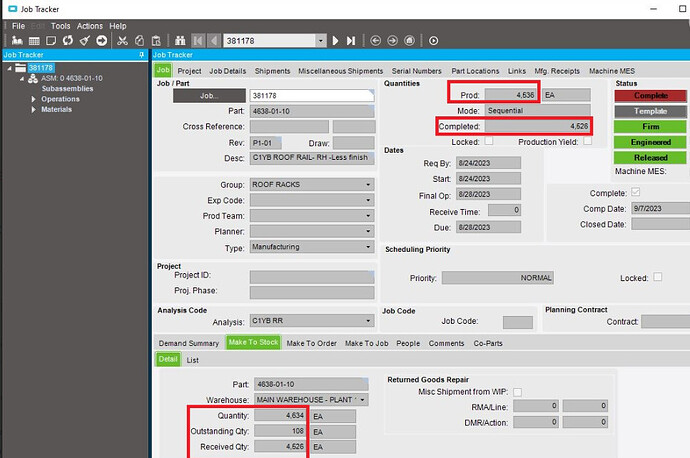Click the Copy icon
The height and width of the screenshot is (458, 690).
coord(139,40)
